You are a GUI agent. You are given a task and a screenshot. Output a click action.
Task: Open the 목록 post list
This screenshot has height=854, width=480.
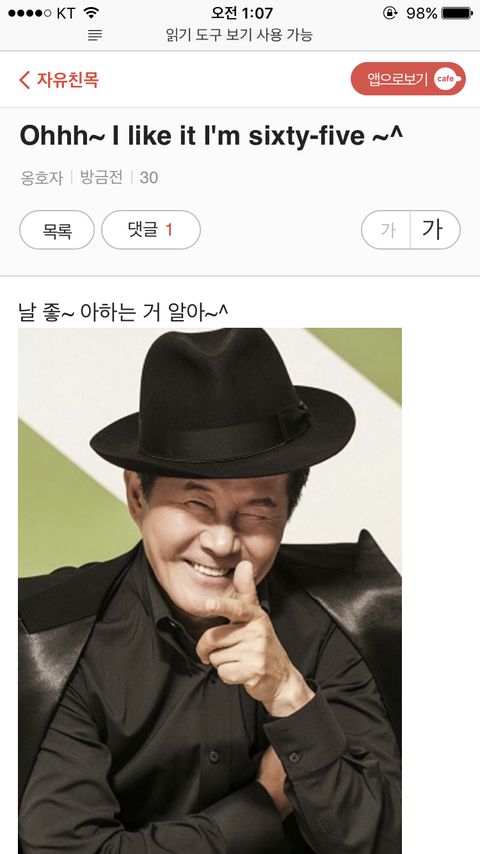pos(57,230)
